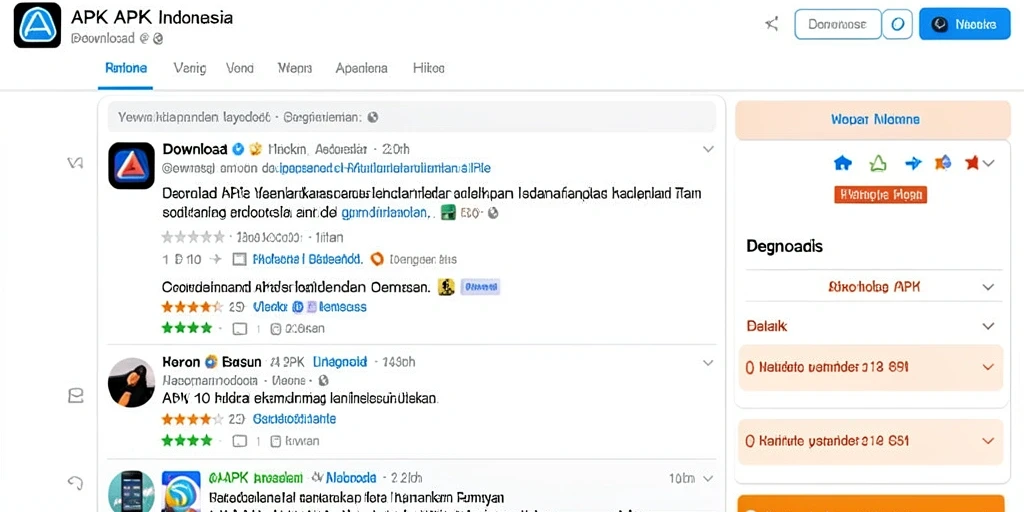Screen dimensions: 1024x512
Task: Click the left sidebar undo arrow icon
Action: (x=75, y=483)
